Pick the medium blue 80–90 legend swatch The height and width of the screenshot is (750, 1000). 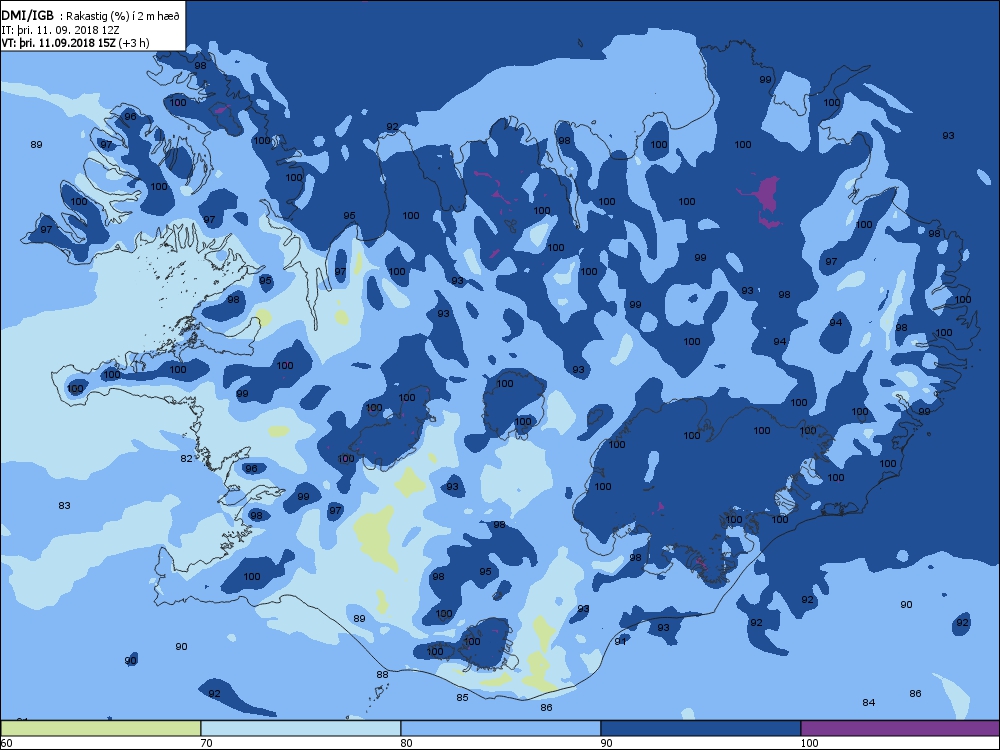click(501, 728)
